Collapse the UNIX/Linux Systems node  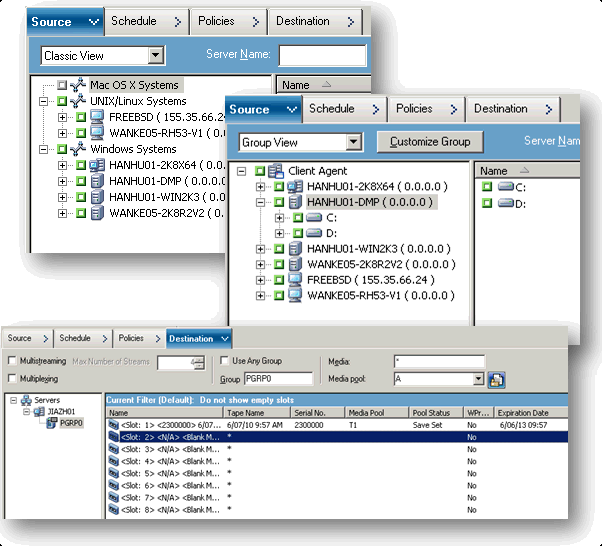[x=43, y=101]
